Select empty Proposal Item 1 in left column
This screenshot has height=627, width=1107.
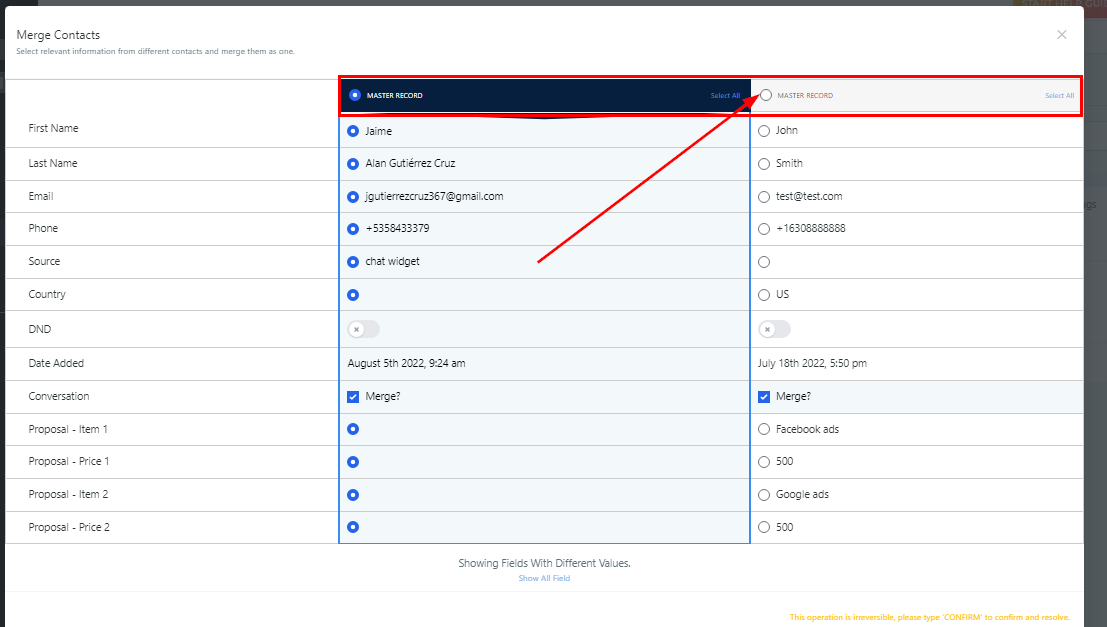[353, 429]
